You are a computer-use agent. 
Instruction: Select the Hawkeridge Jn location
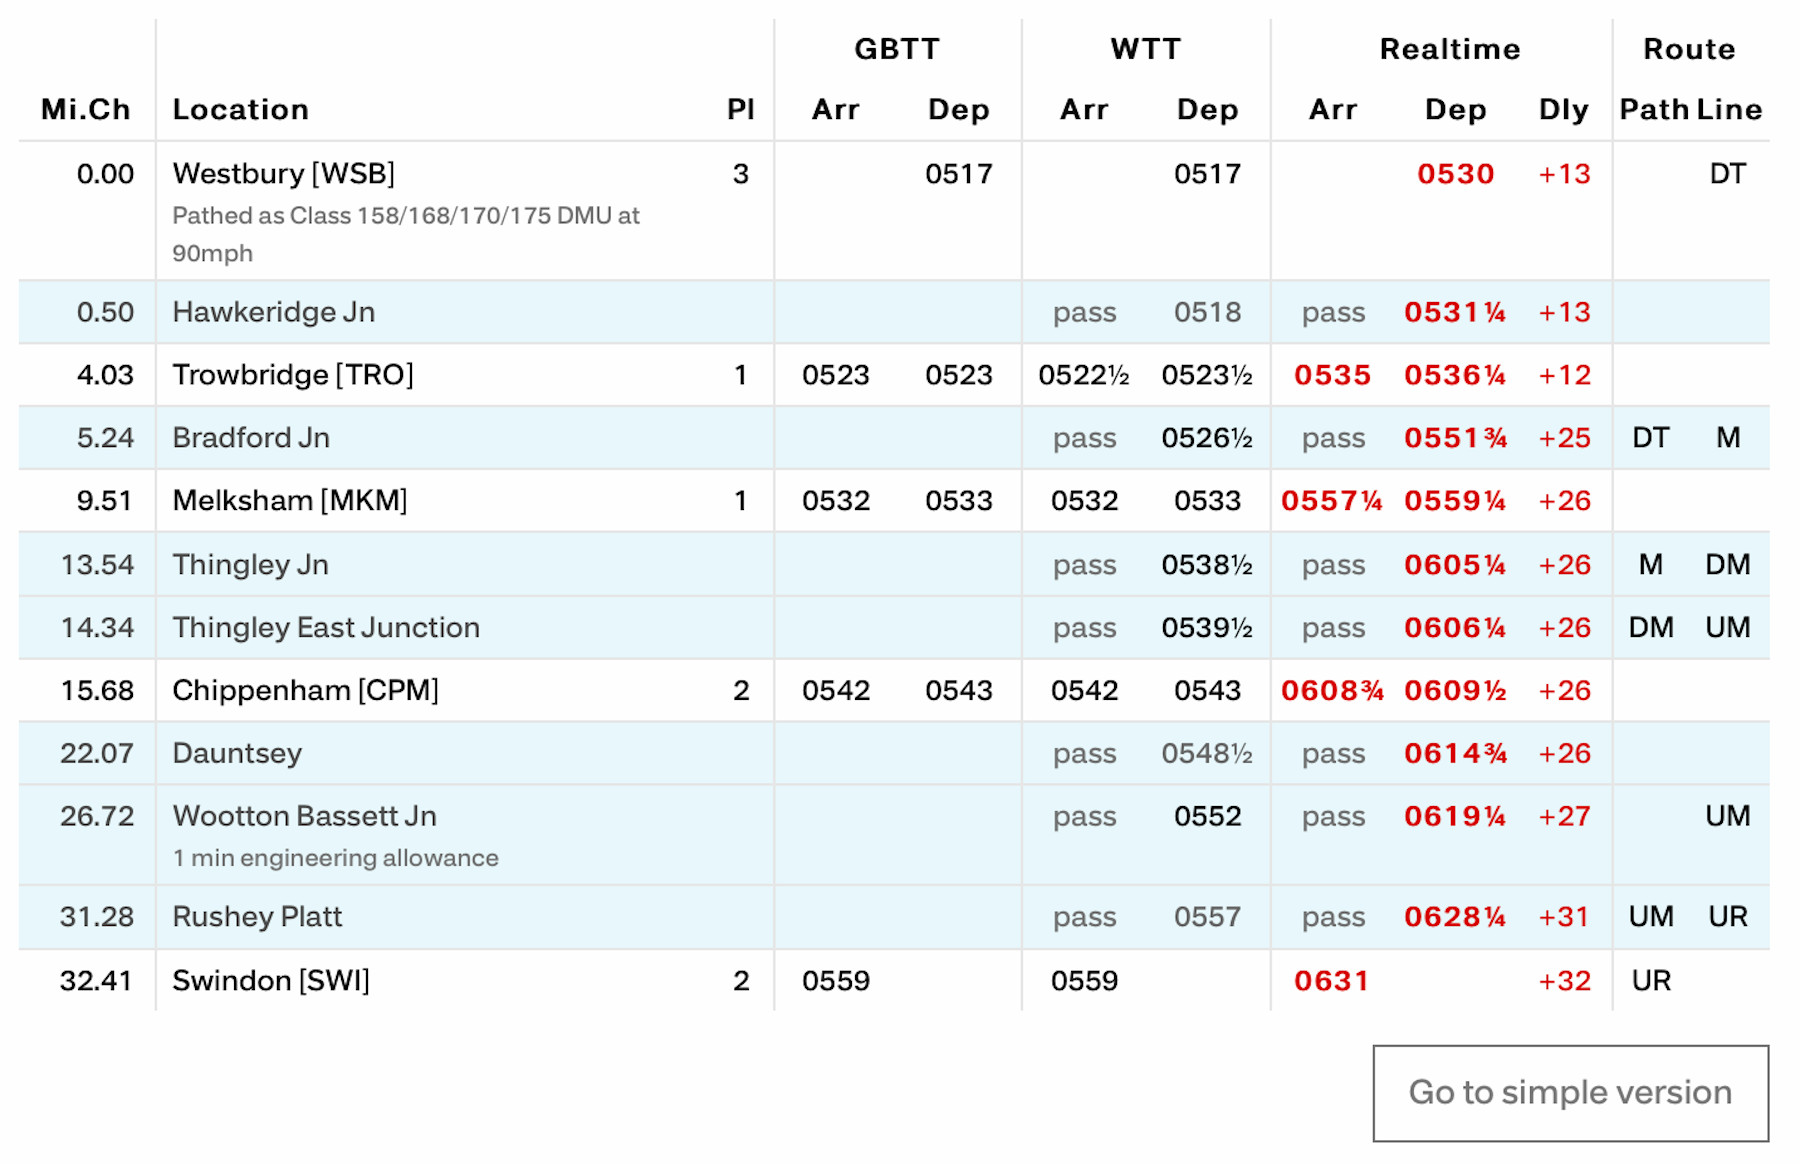tap(273, 312)
